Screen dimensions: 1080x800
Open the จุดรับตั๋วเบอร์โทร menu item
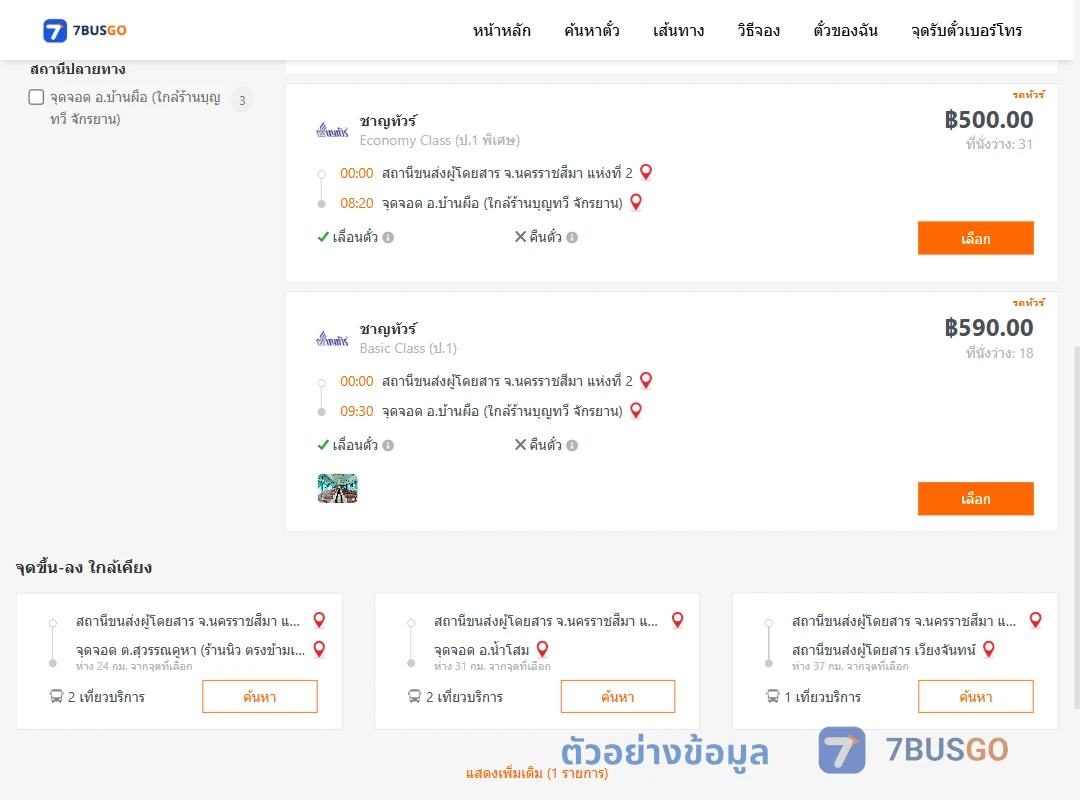tap(966, 30)
